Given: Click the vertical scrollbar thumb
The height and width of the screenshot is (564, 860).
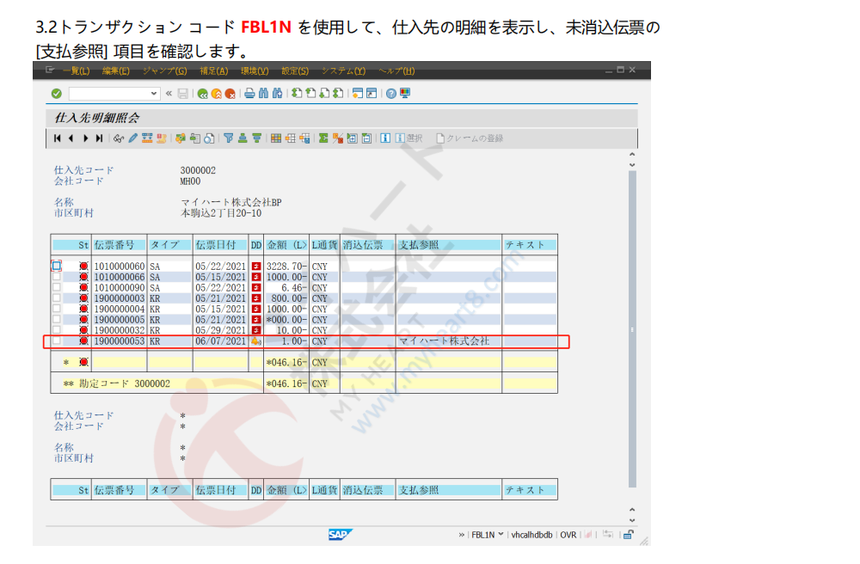Looking at the screenshot, I should coord(632,329).
